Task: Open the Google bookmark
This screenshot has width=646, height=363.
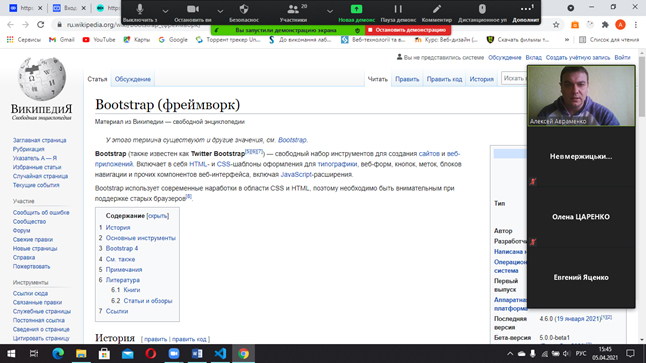Action: tap(173, 40)
